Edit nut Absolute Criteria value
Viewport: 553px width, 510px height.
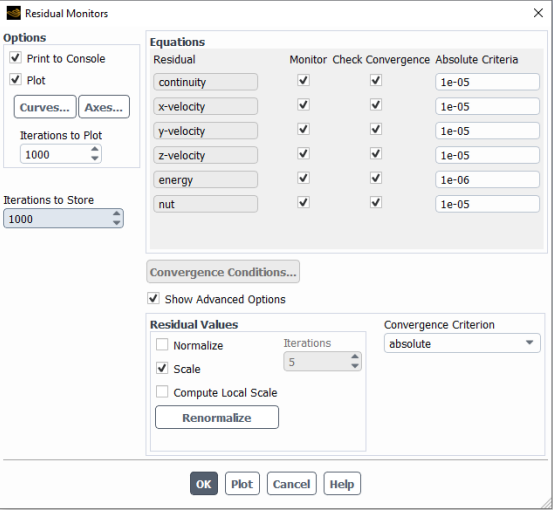point(487,204)
